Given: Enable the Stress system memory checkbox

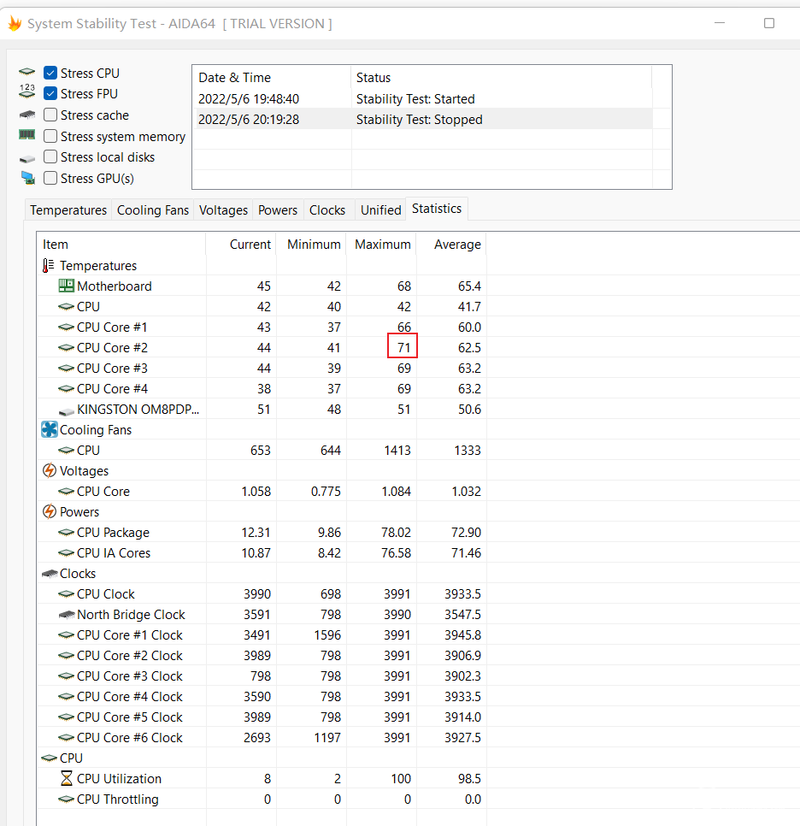Looking at the screenshot, I should point(50,136).
